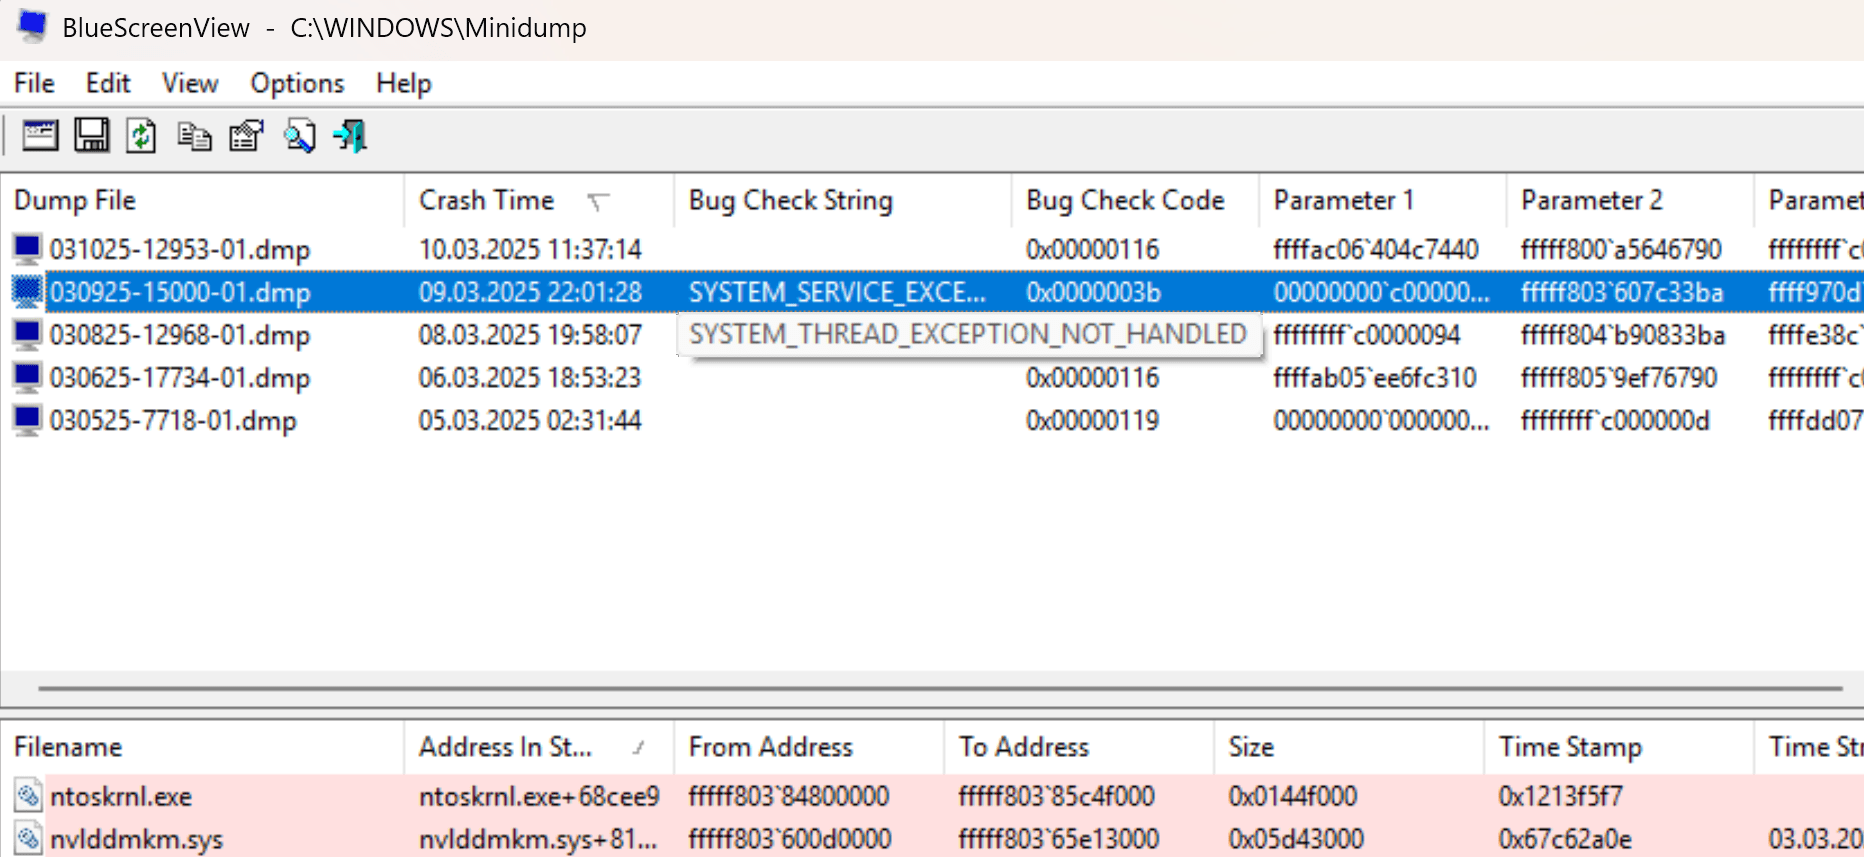The image size is (1864, 857).
Task: Sort by Address In Stack column header
Action: pyautogui.click(x=539, y=747)
